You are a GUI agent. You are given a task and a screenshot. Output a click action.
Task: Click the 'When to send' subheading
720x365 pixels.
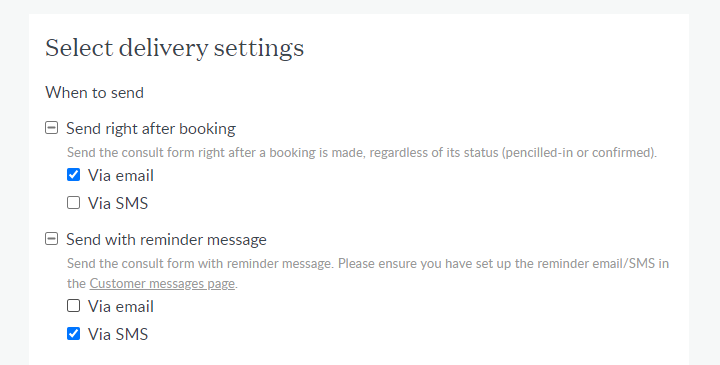click(94, 93)
